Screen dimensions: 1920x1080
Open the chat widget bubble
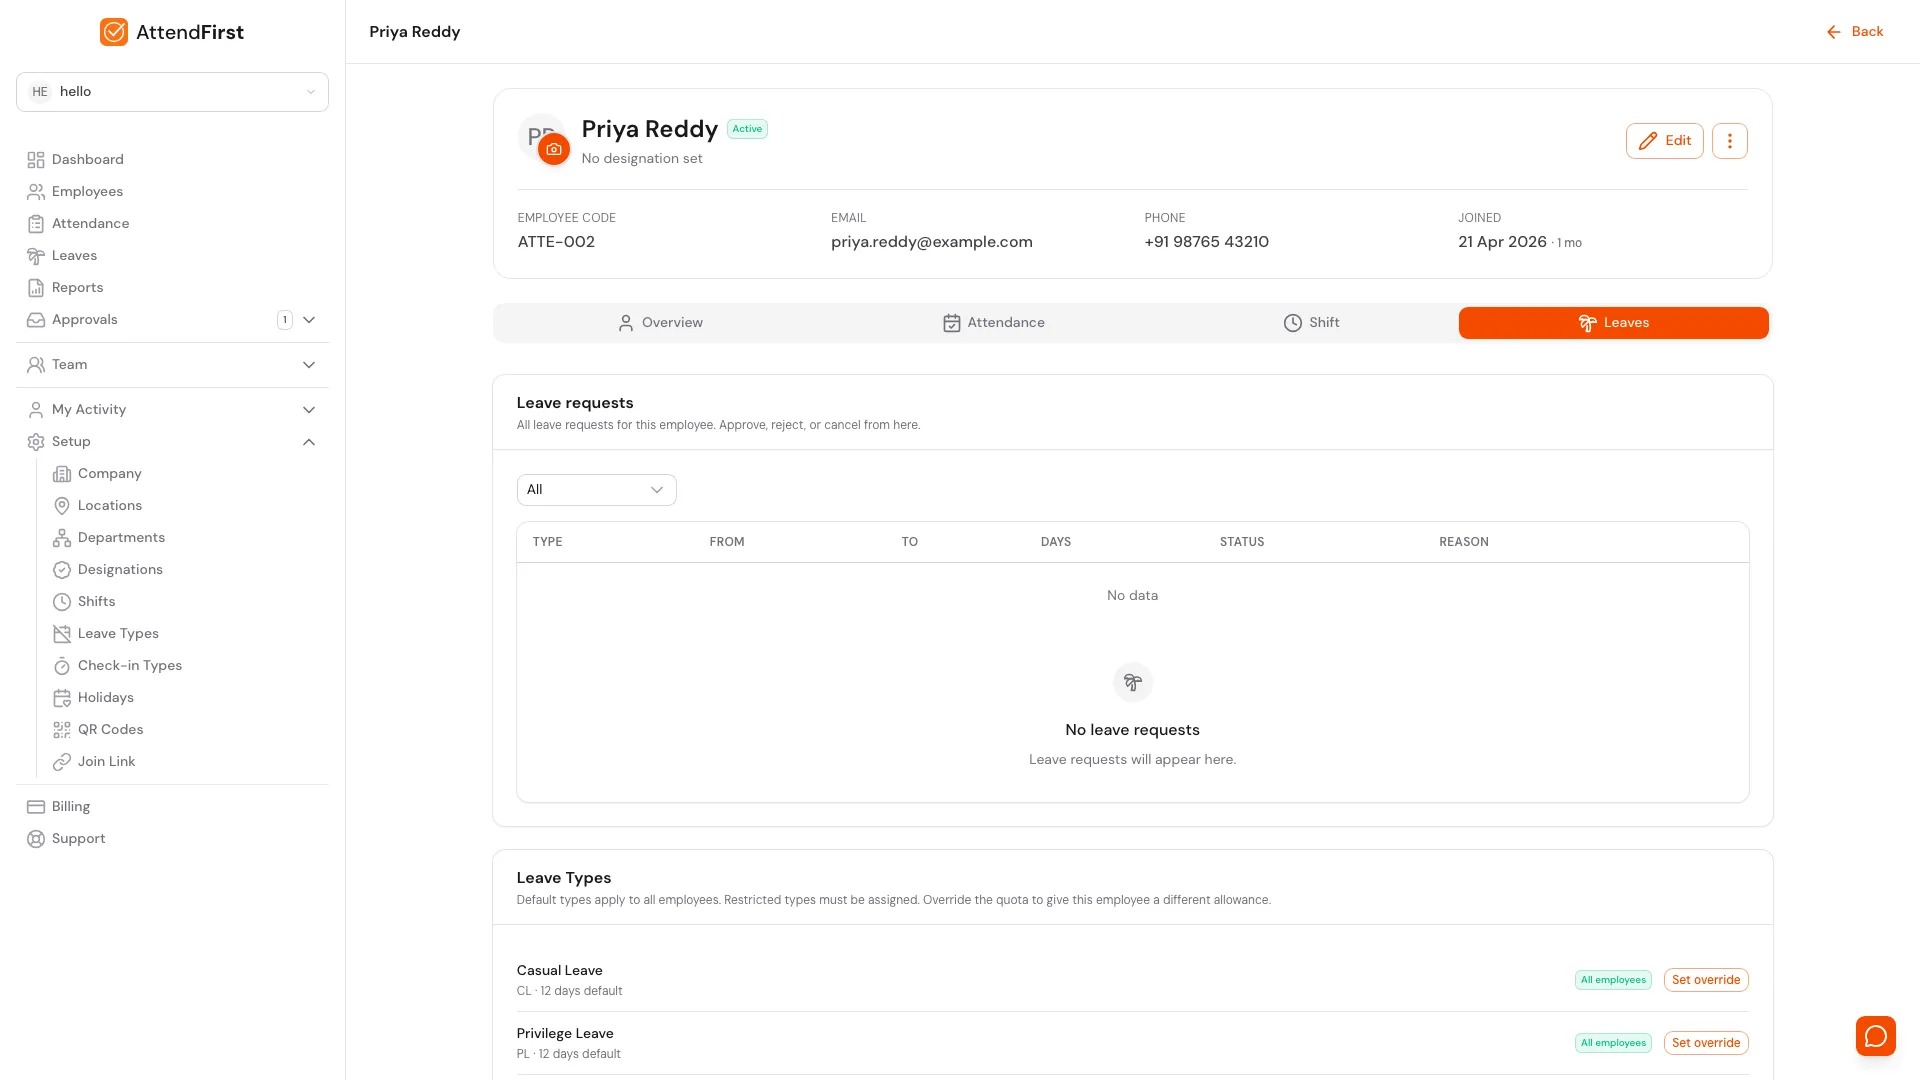[x=1876, y=1036]
